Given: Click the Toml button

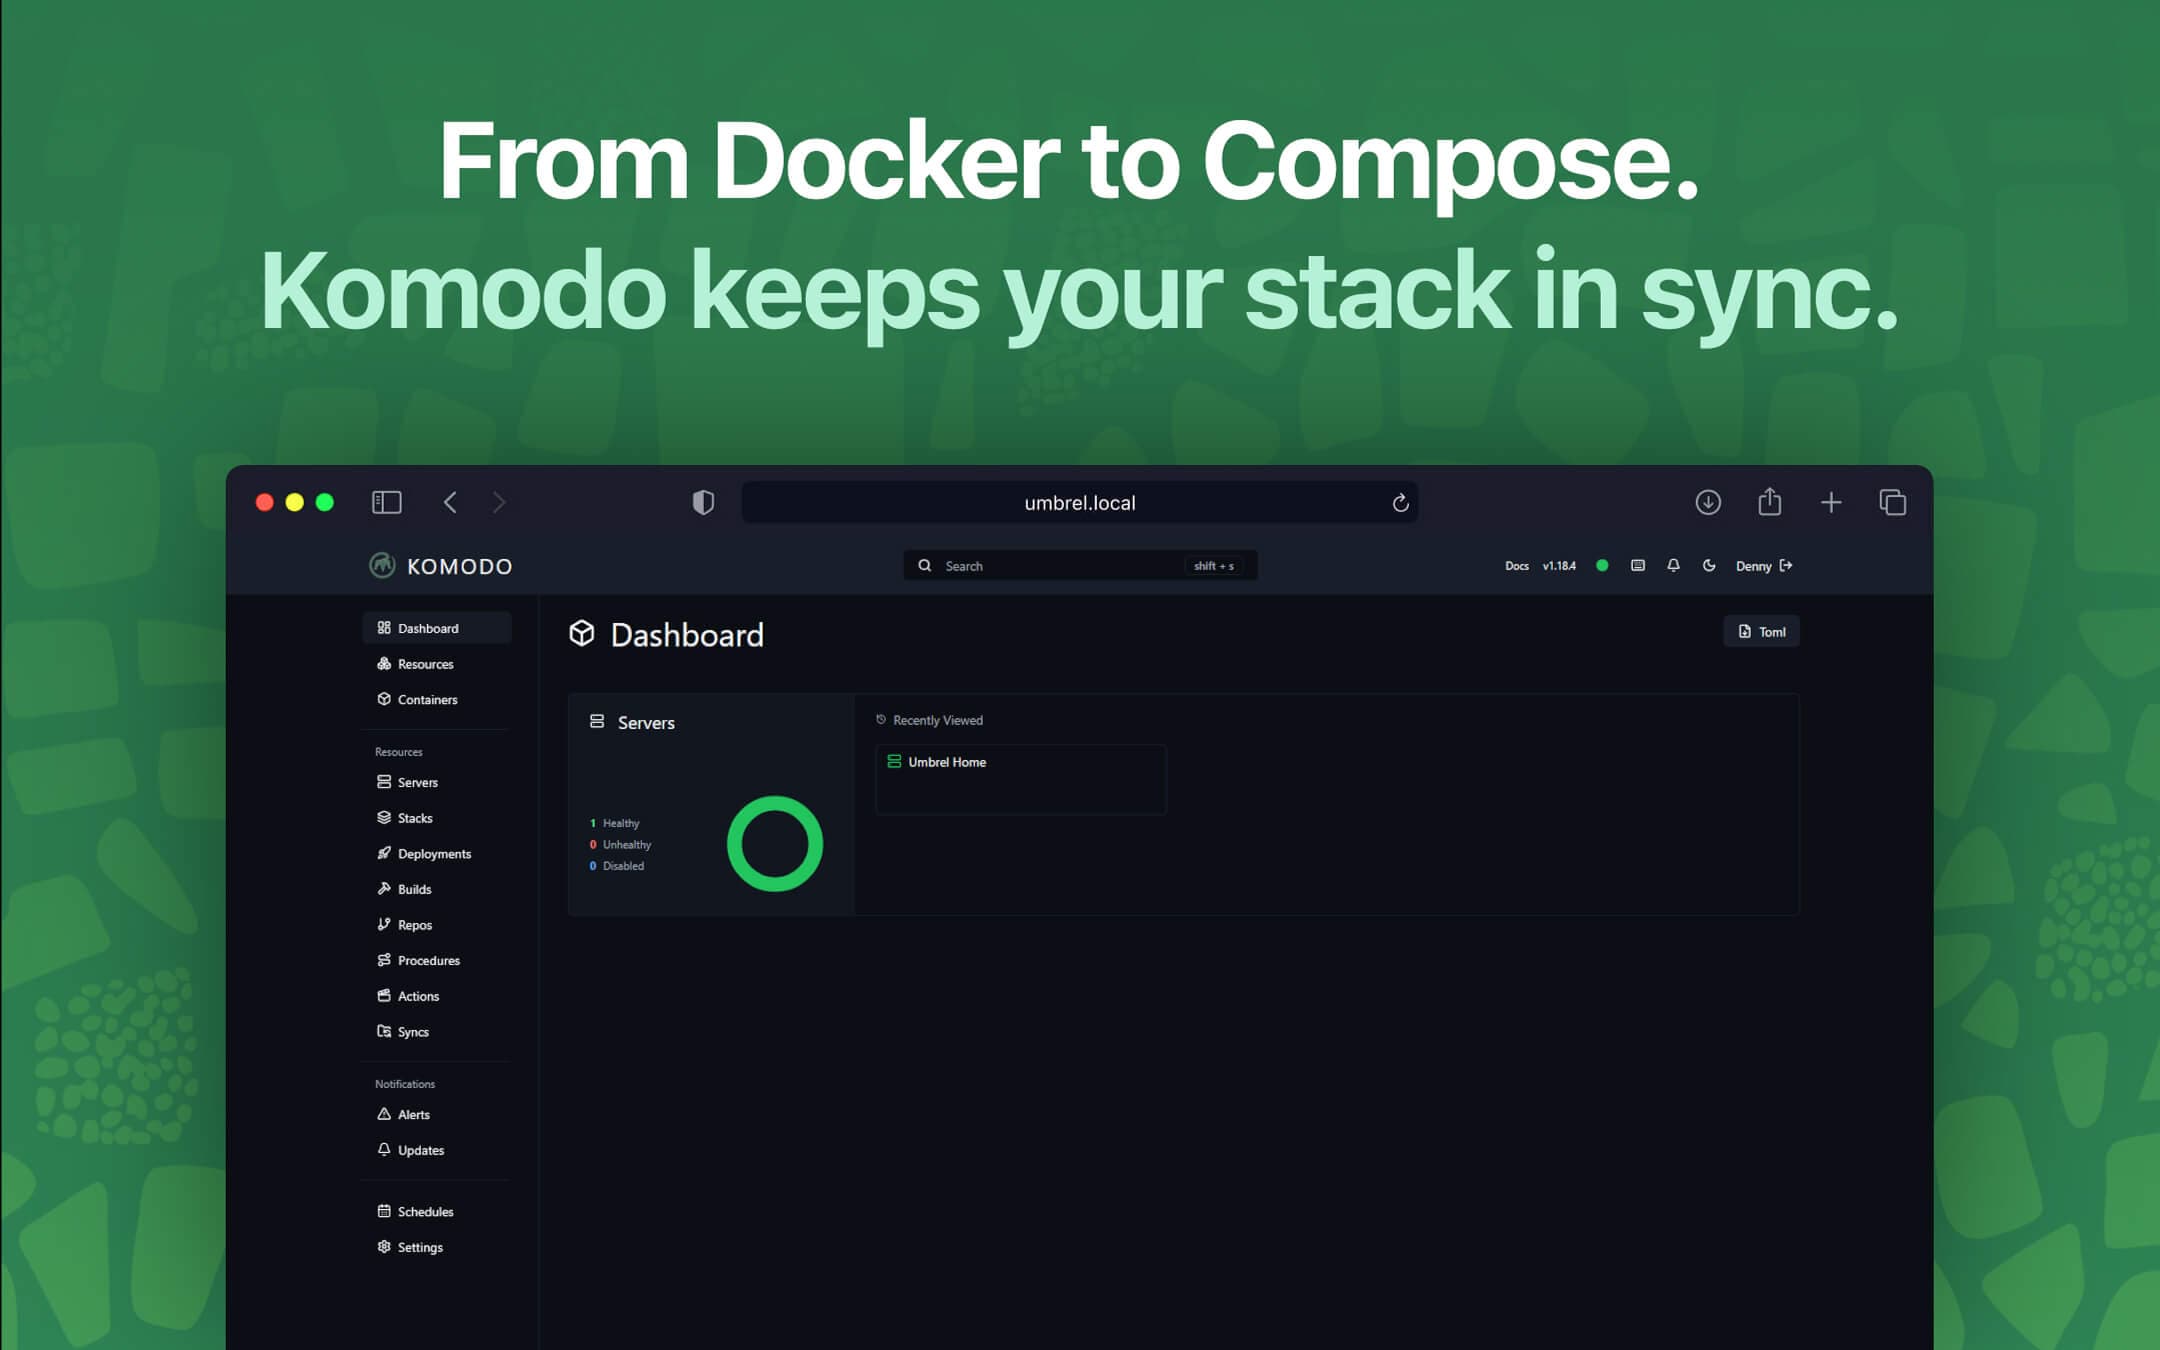Looking at the screenshot, I should 1761,632.
